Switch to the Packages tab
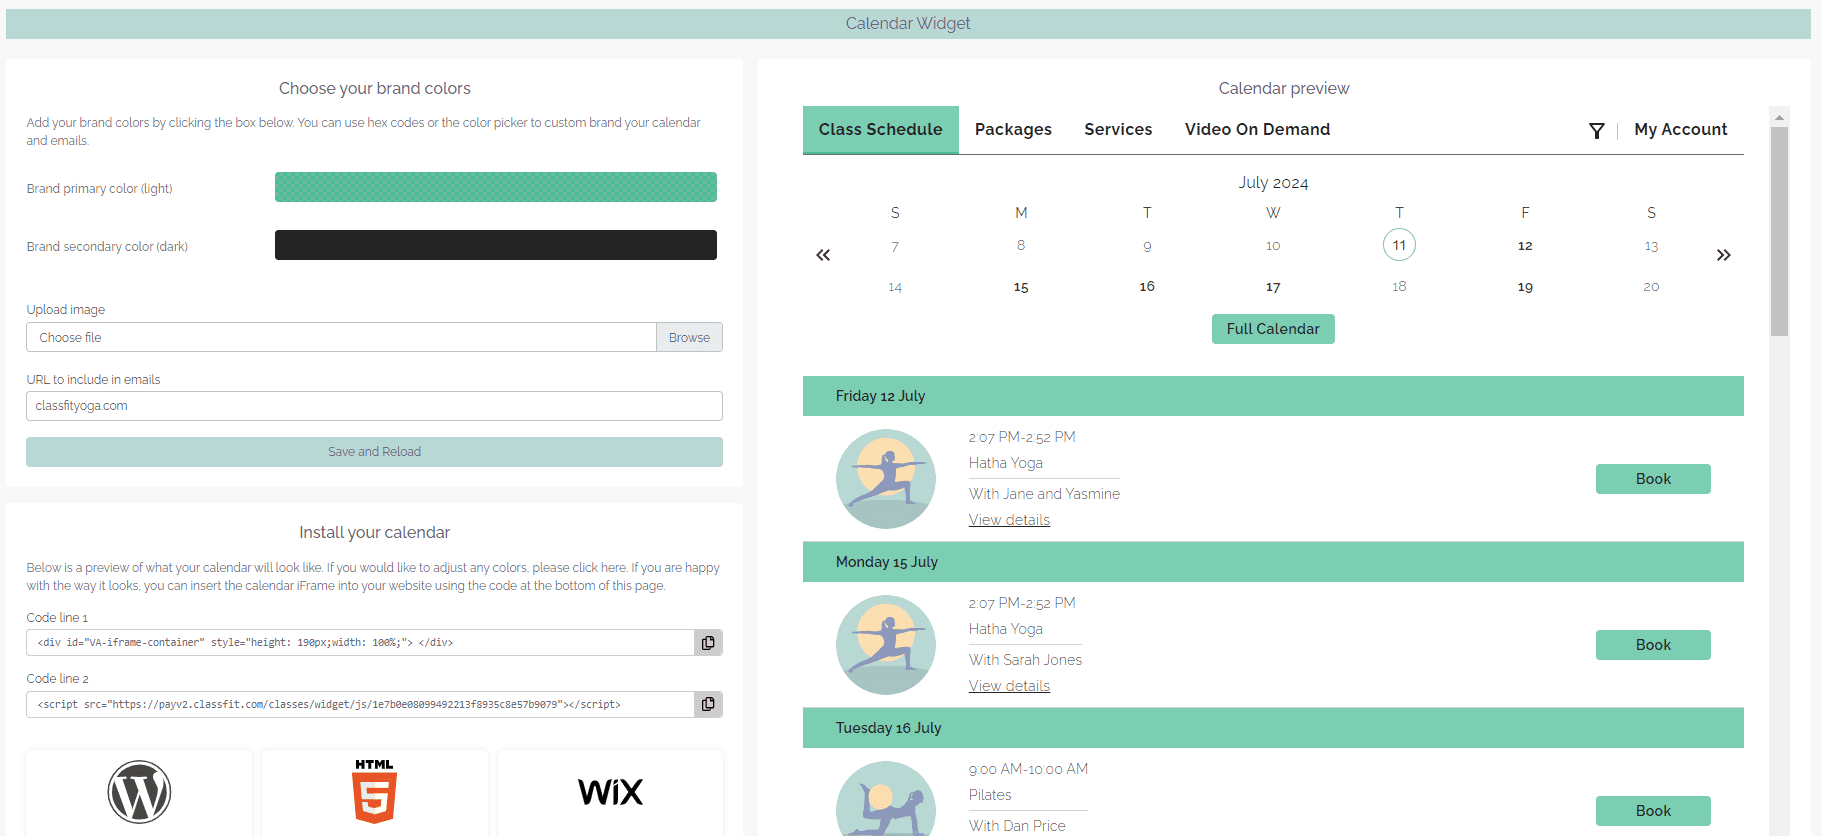Viewport: 1822px width, 836px height. [1013, 130]
